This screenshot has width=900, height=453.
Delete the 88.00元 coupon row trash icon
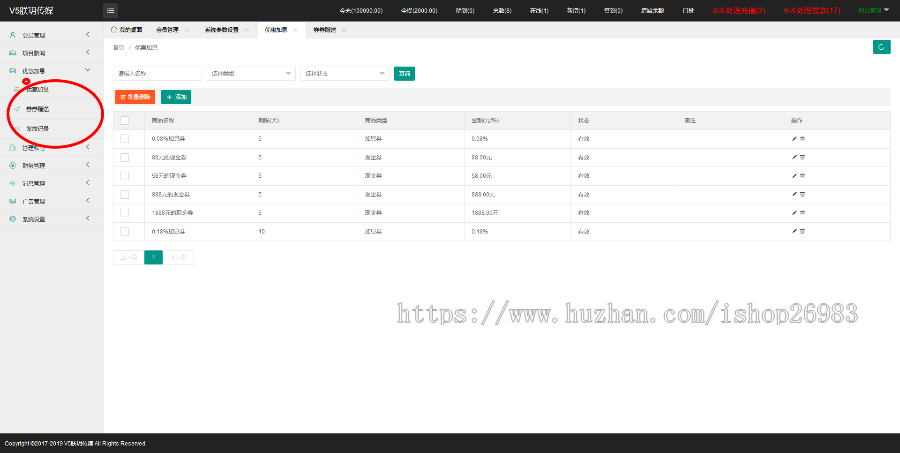coord(802,157)
